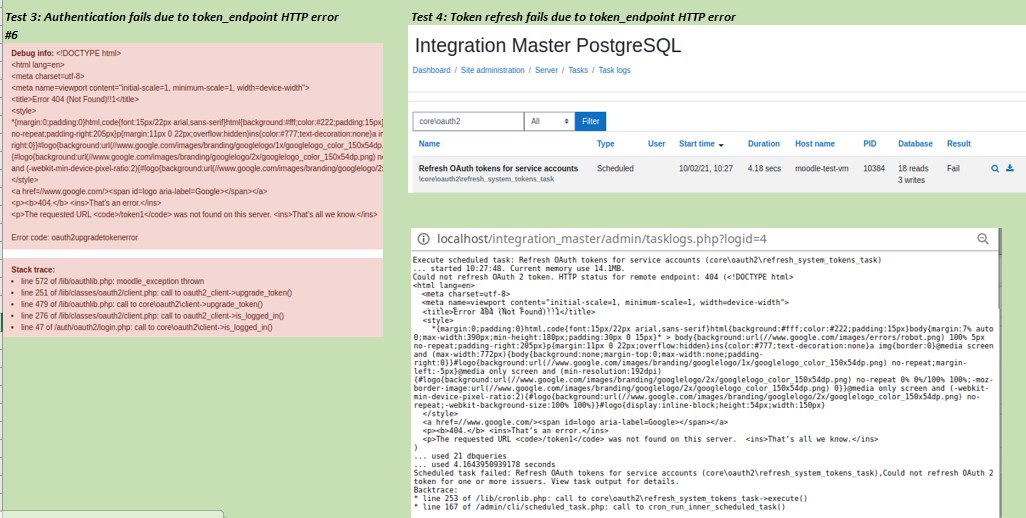Click the download log icon in the task row
Image resolution: width=1026 pixels, height=518 pixels.
point(1009,169)
